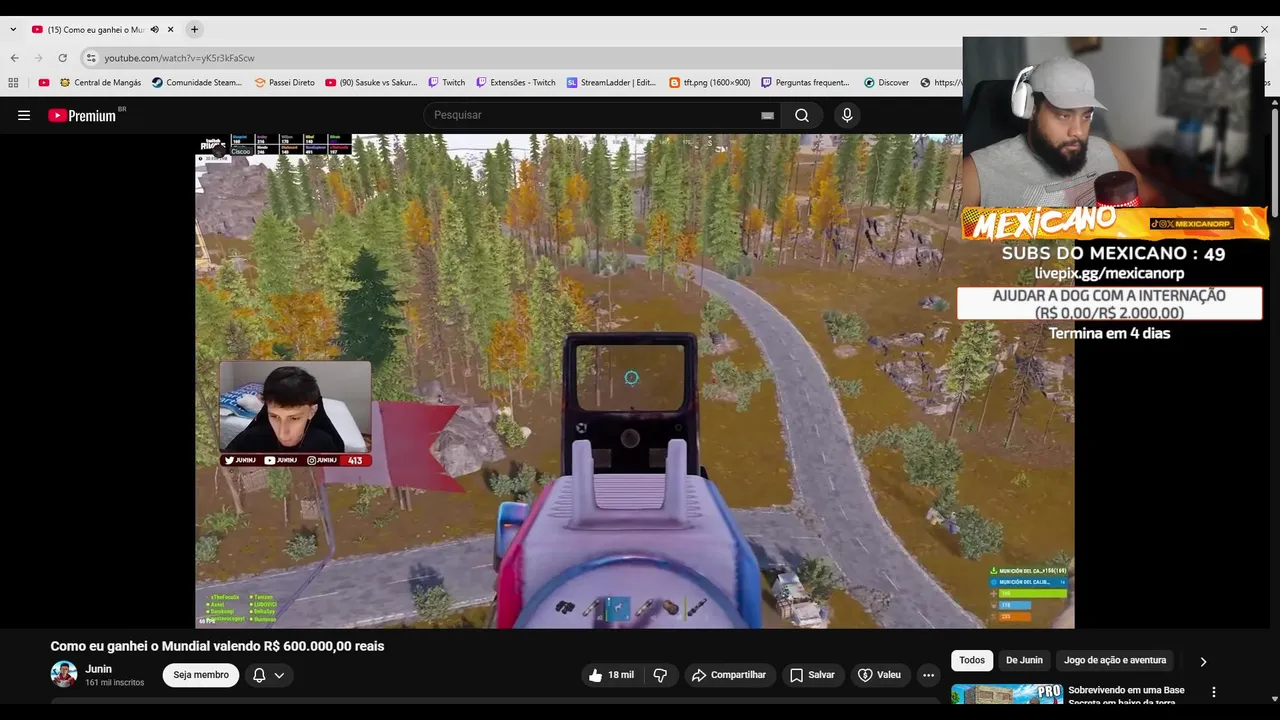Open StreamLadder Editor bookmark

[612, 82]
